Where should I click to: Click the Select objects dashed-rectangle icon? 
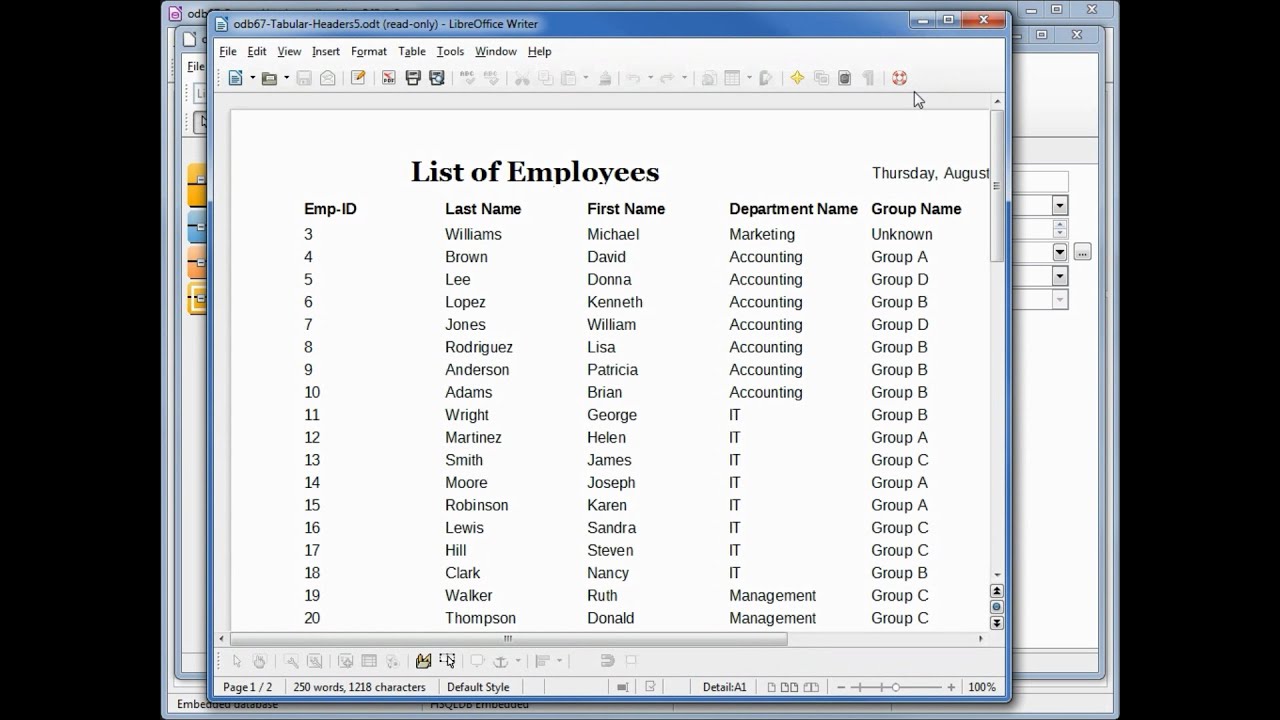(x=447, y=661)
